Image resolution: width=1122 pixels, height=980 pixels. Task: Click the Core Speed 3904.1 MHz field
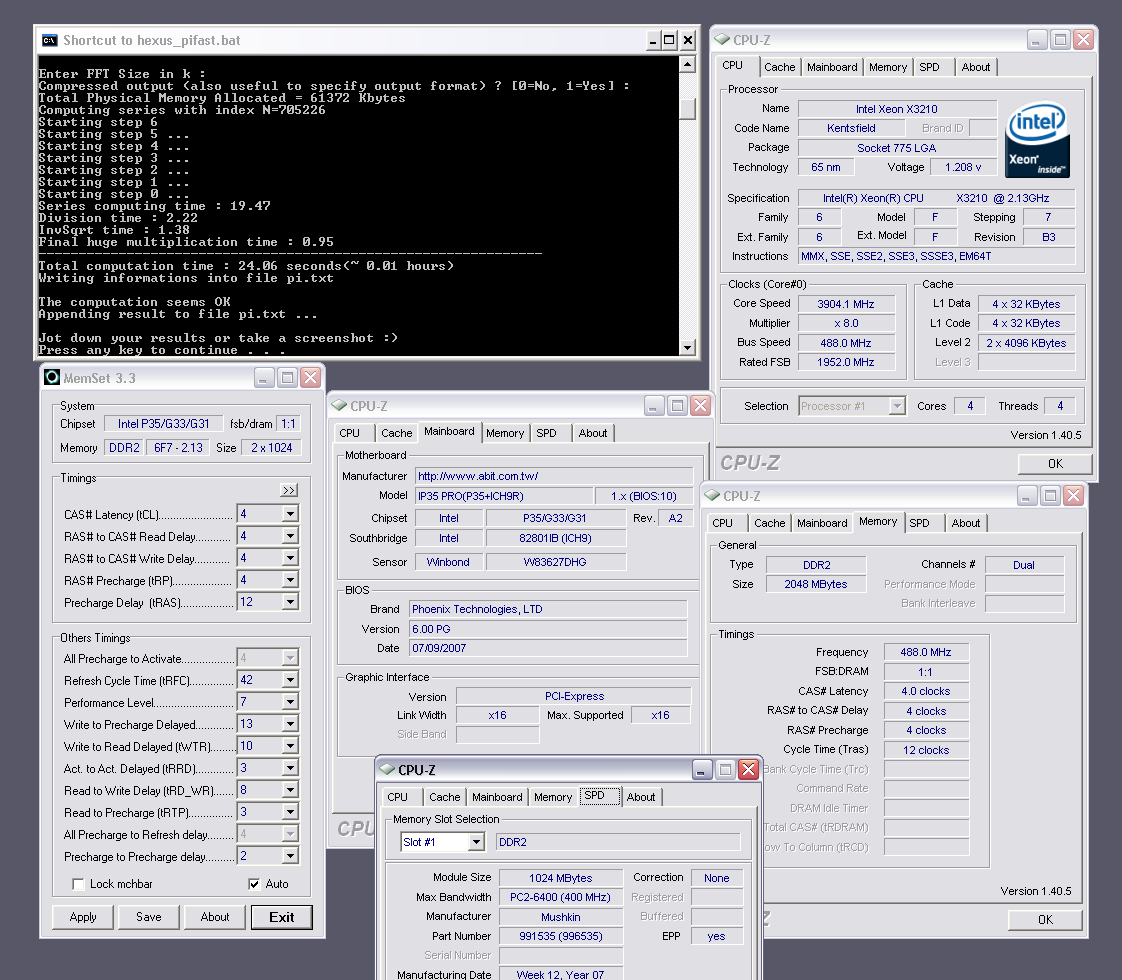pos(846,304)
